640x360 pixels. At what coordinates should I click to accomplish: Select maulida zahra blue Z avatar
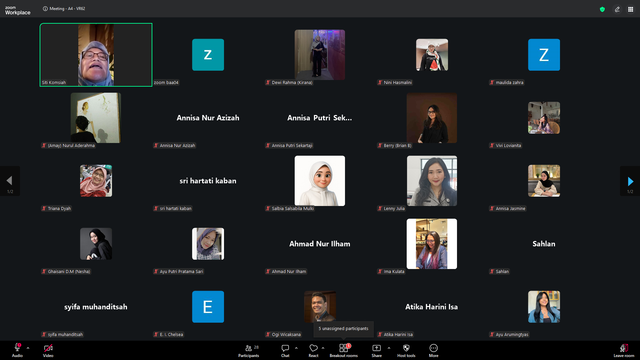click(544, 55)
